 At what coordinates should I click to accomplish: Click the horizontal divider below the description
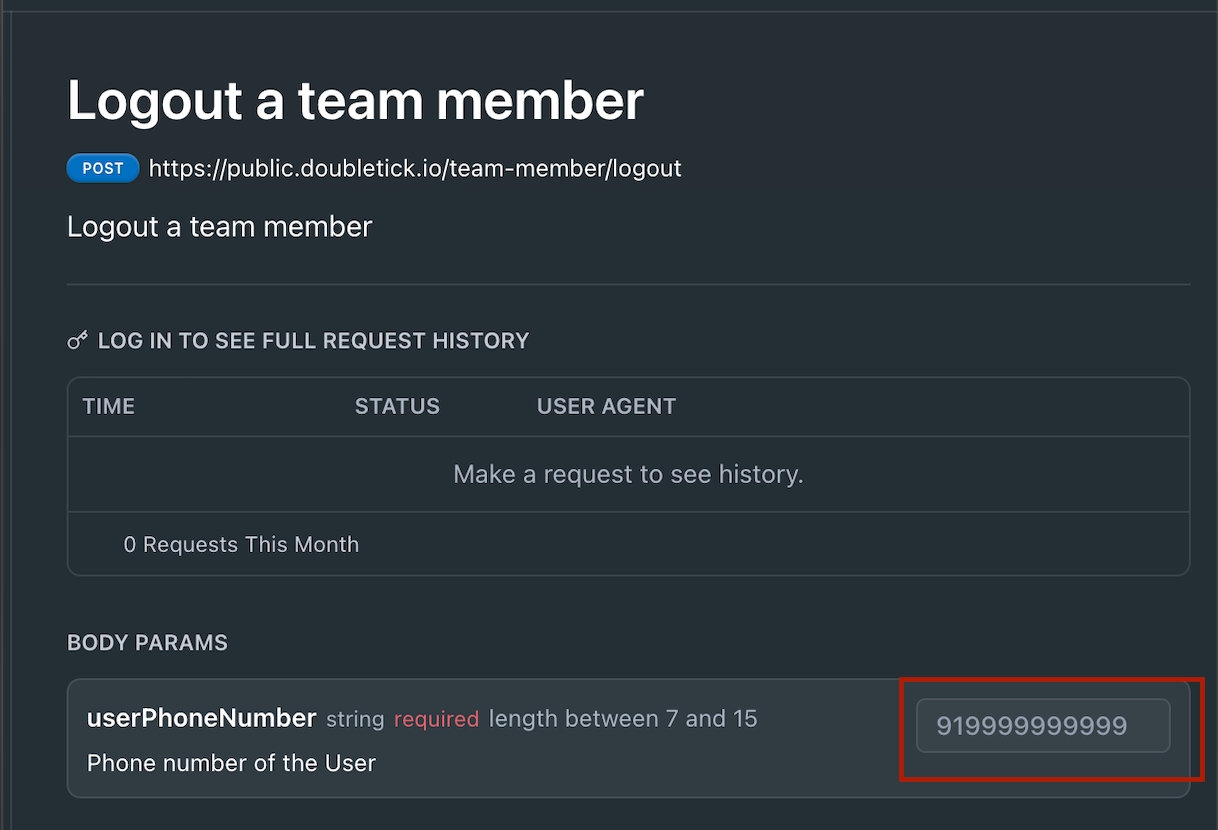pos(628,285)
